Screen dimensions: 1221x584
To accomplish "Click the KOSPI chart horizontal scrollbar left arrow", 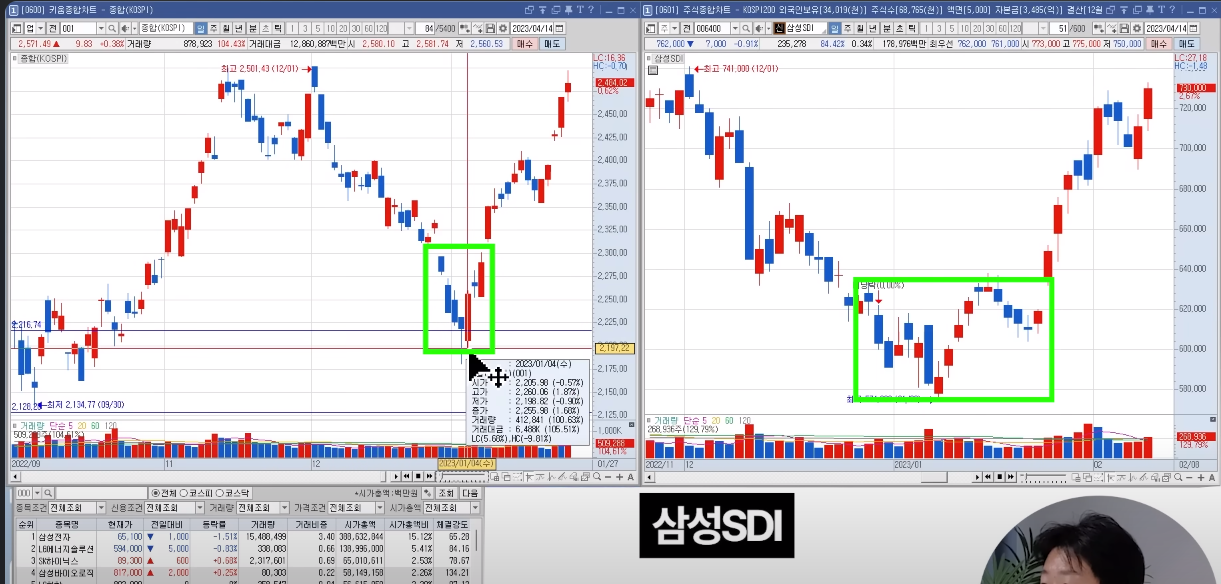I will point(15,476).
